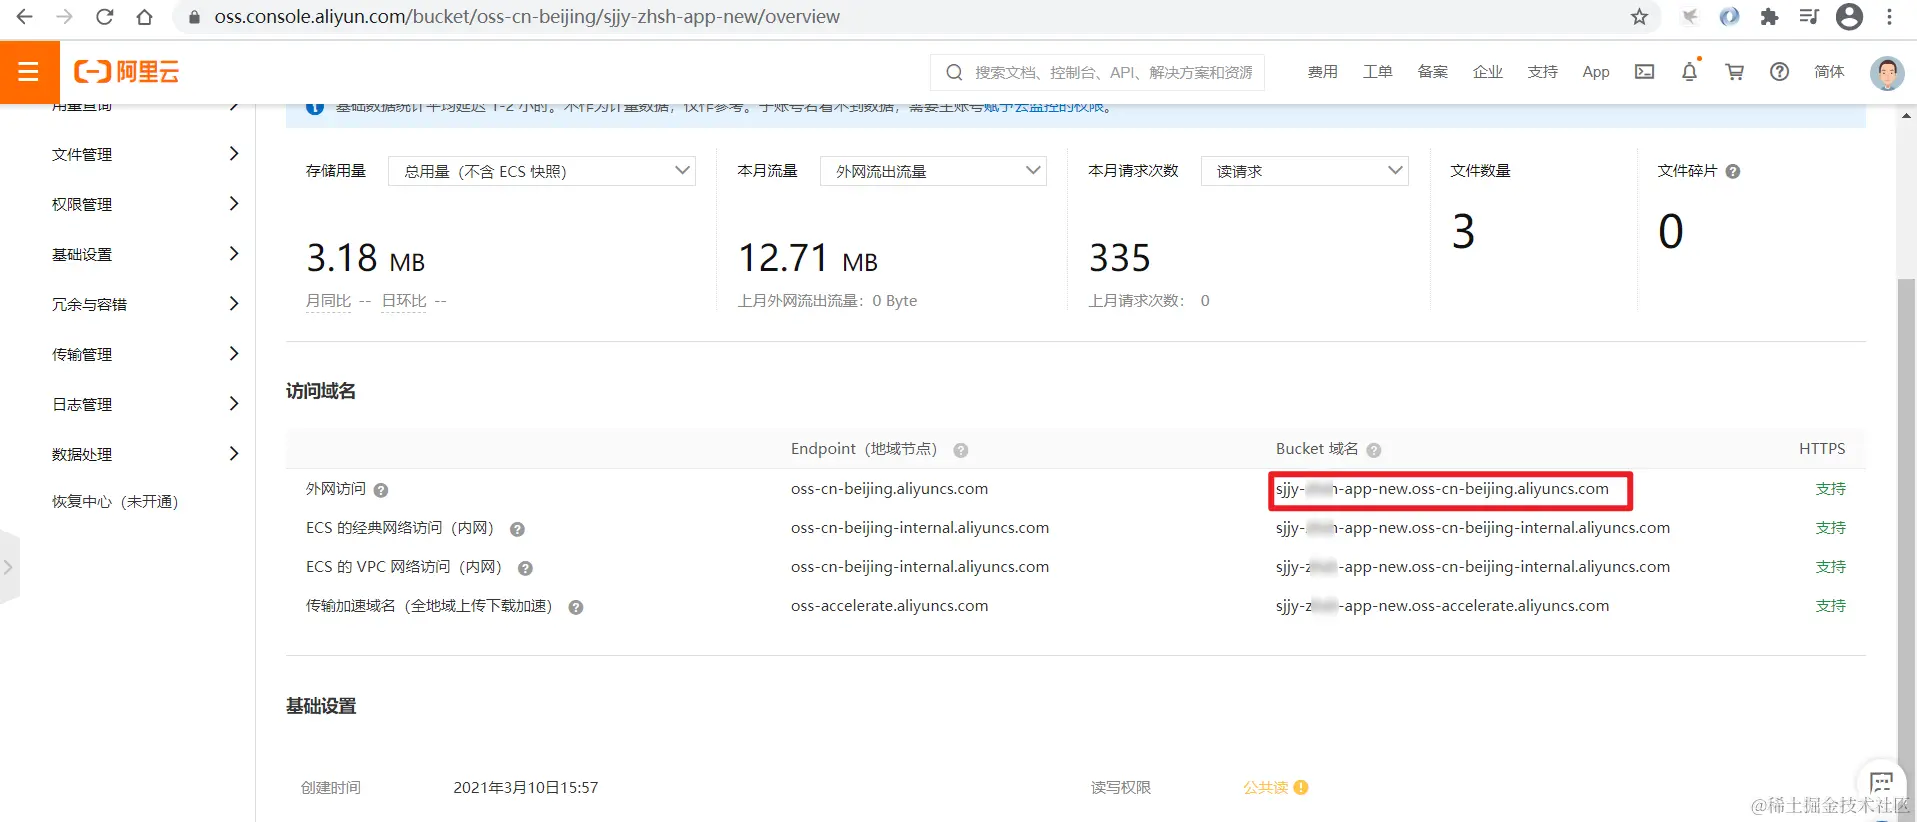Open the user account avatar
The width and height of the screenshot is (1917, 822).
coord(1887,73)
